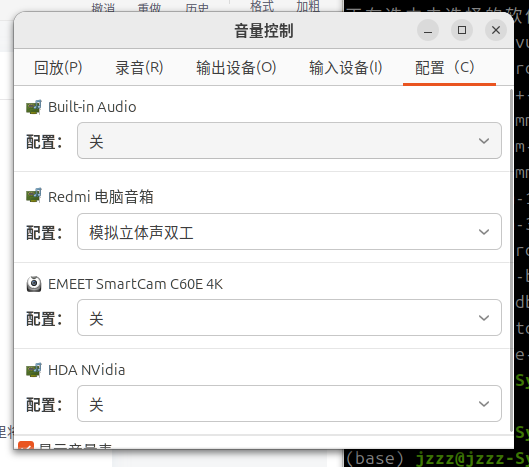Open Built-in Audio profile dropdown
The width and height of the screenshot is (529, 467).
coord(289,141)
